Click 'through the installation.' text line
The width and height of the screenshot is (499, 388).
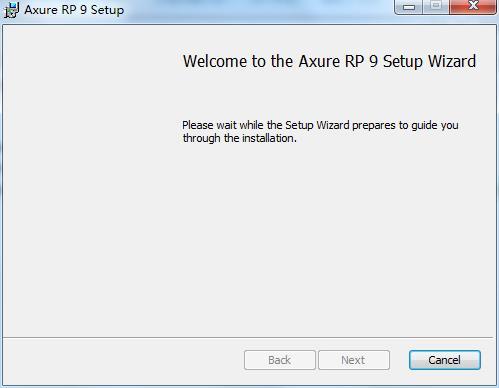click(239, 138)
